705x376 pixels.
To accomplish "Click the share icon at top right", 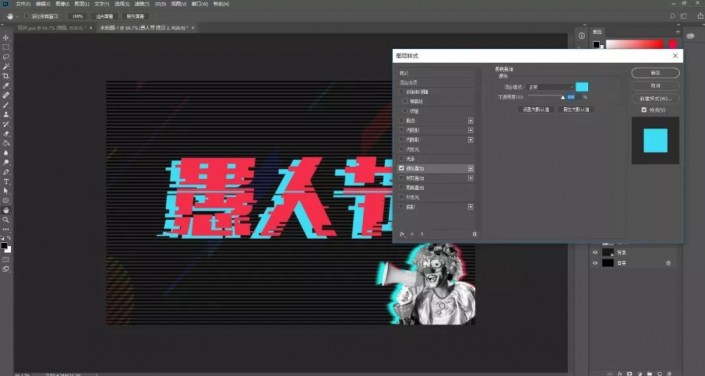I will 701,16.
